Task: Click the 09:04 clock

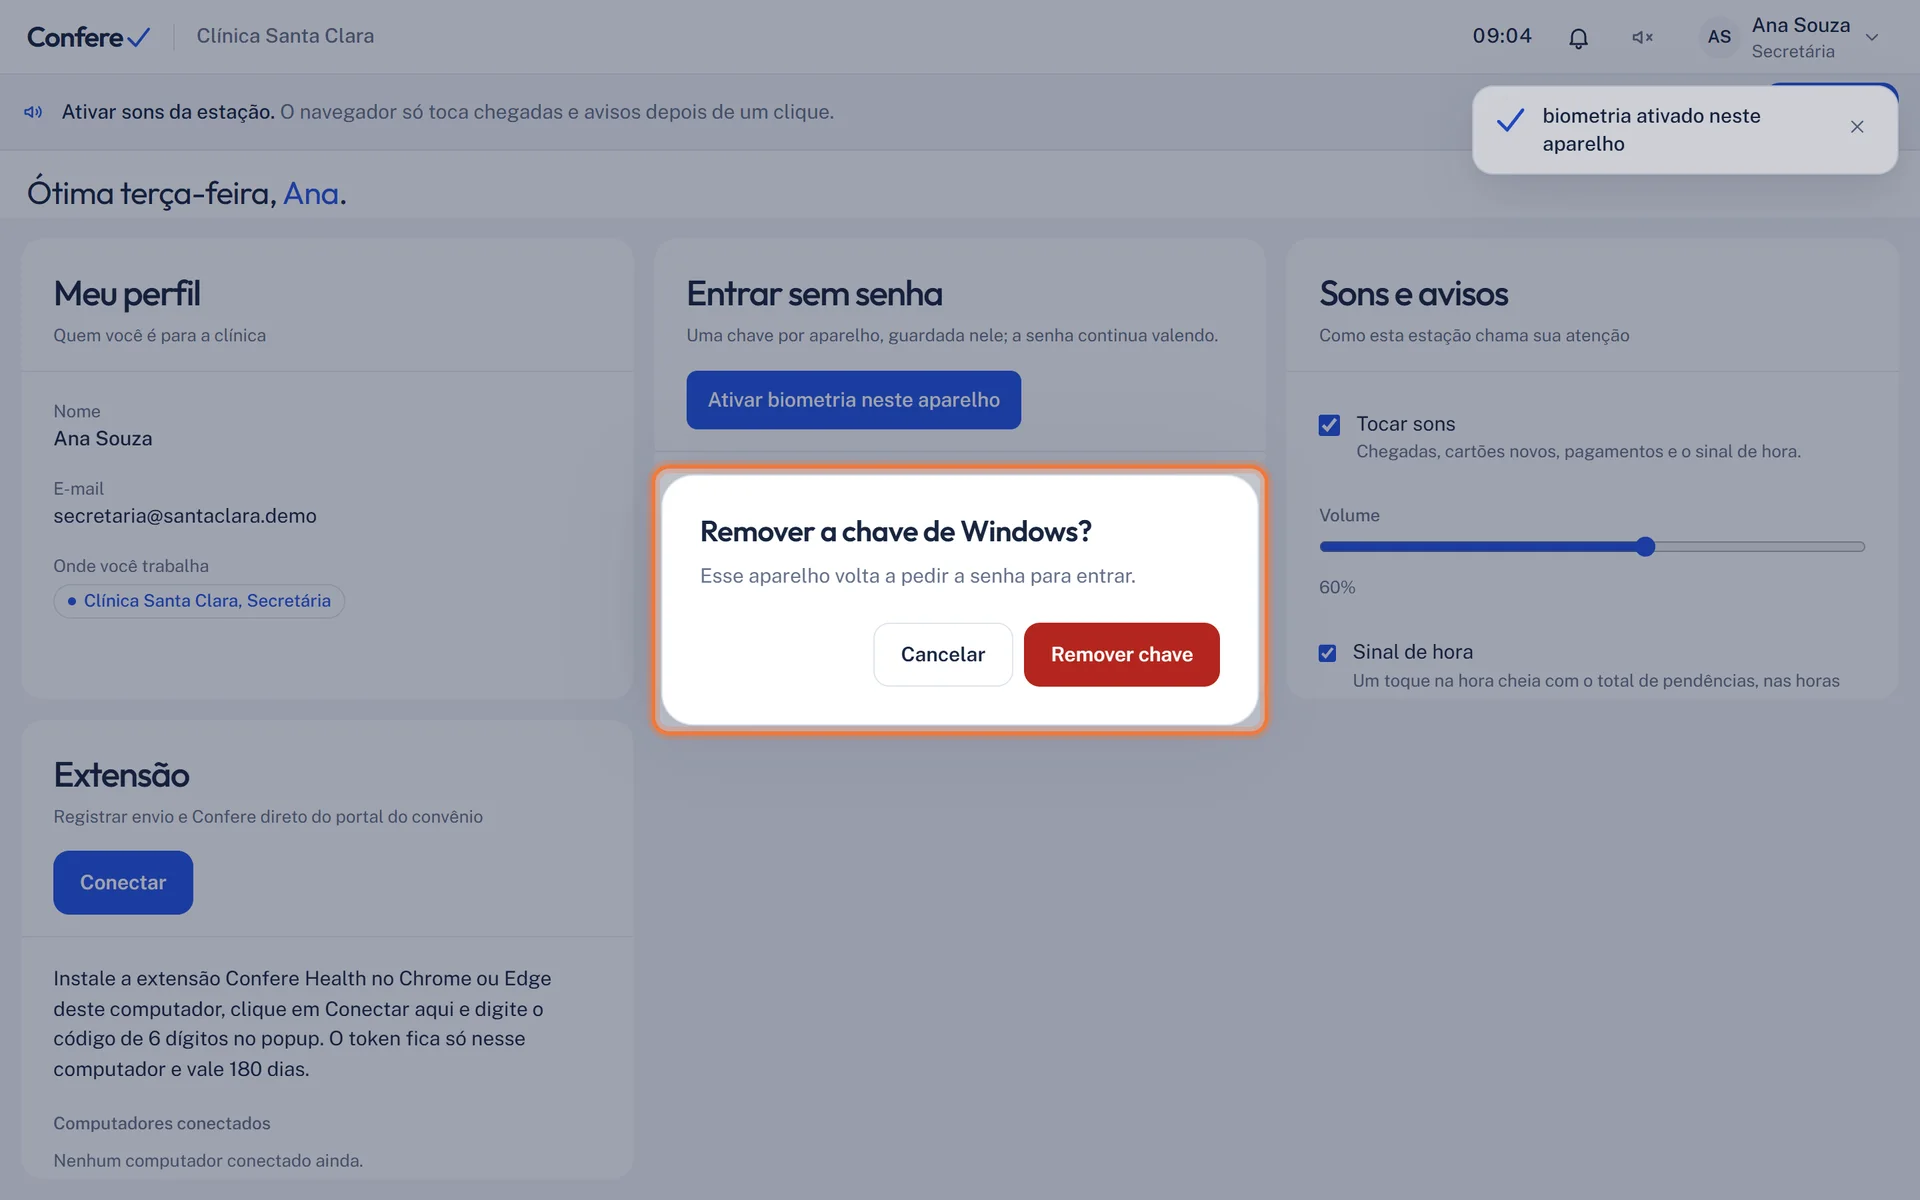Action: pyautogui.click(x=1501, y=36)
